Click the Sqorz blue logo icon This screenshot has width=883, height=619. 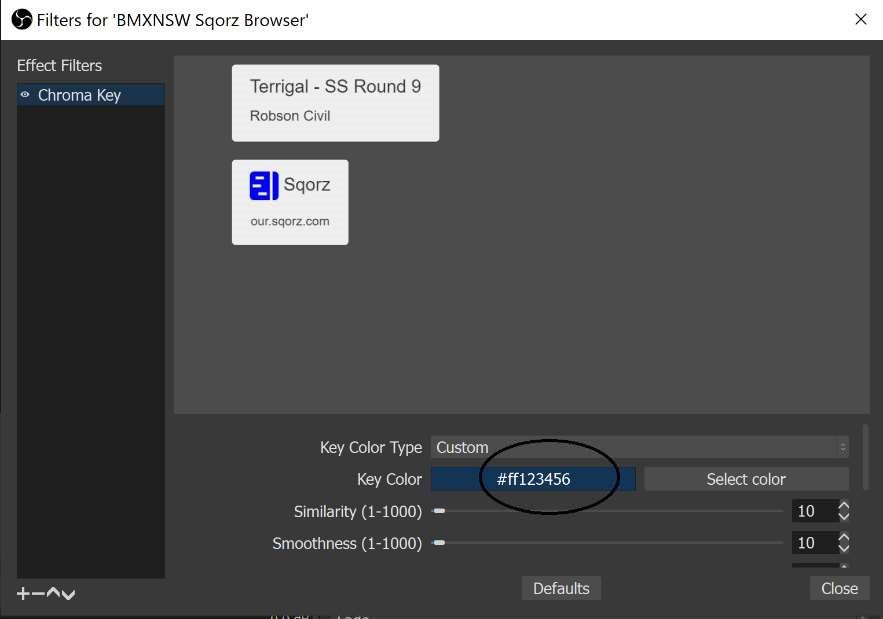click(x=264, y=186)
